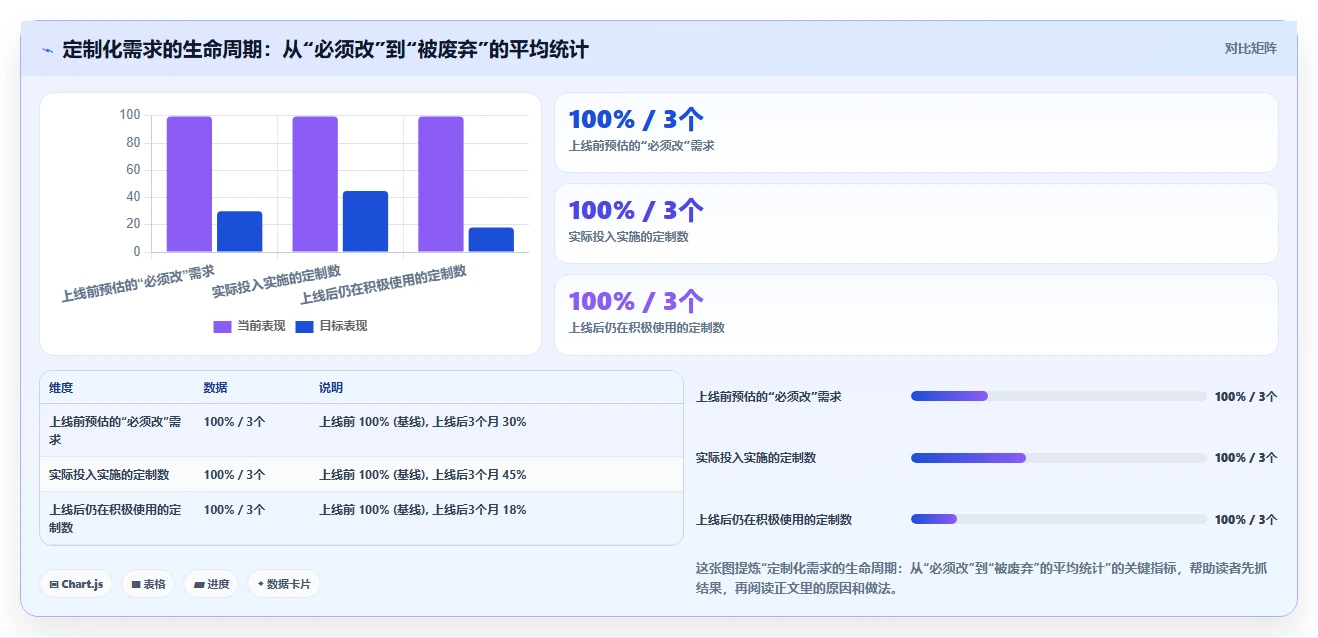Screen dimensions: 1318x638
Task: Click table row label 上线后仍在积极使用的定制数
Action: pyautogui.click(x=115, y=518)
